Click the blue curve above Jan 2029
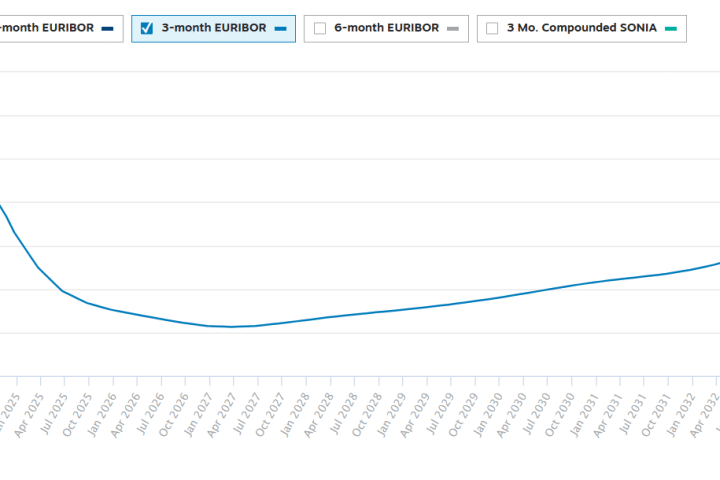Image resolution: width=720 pixels, height=480 pixels. click(x=402, y=310)
